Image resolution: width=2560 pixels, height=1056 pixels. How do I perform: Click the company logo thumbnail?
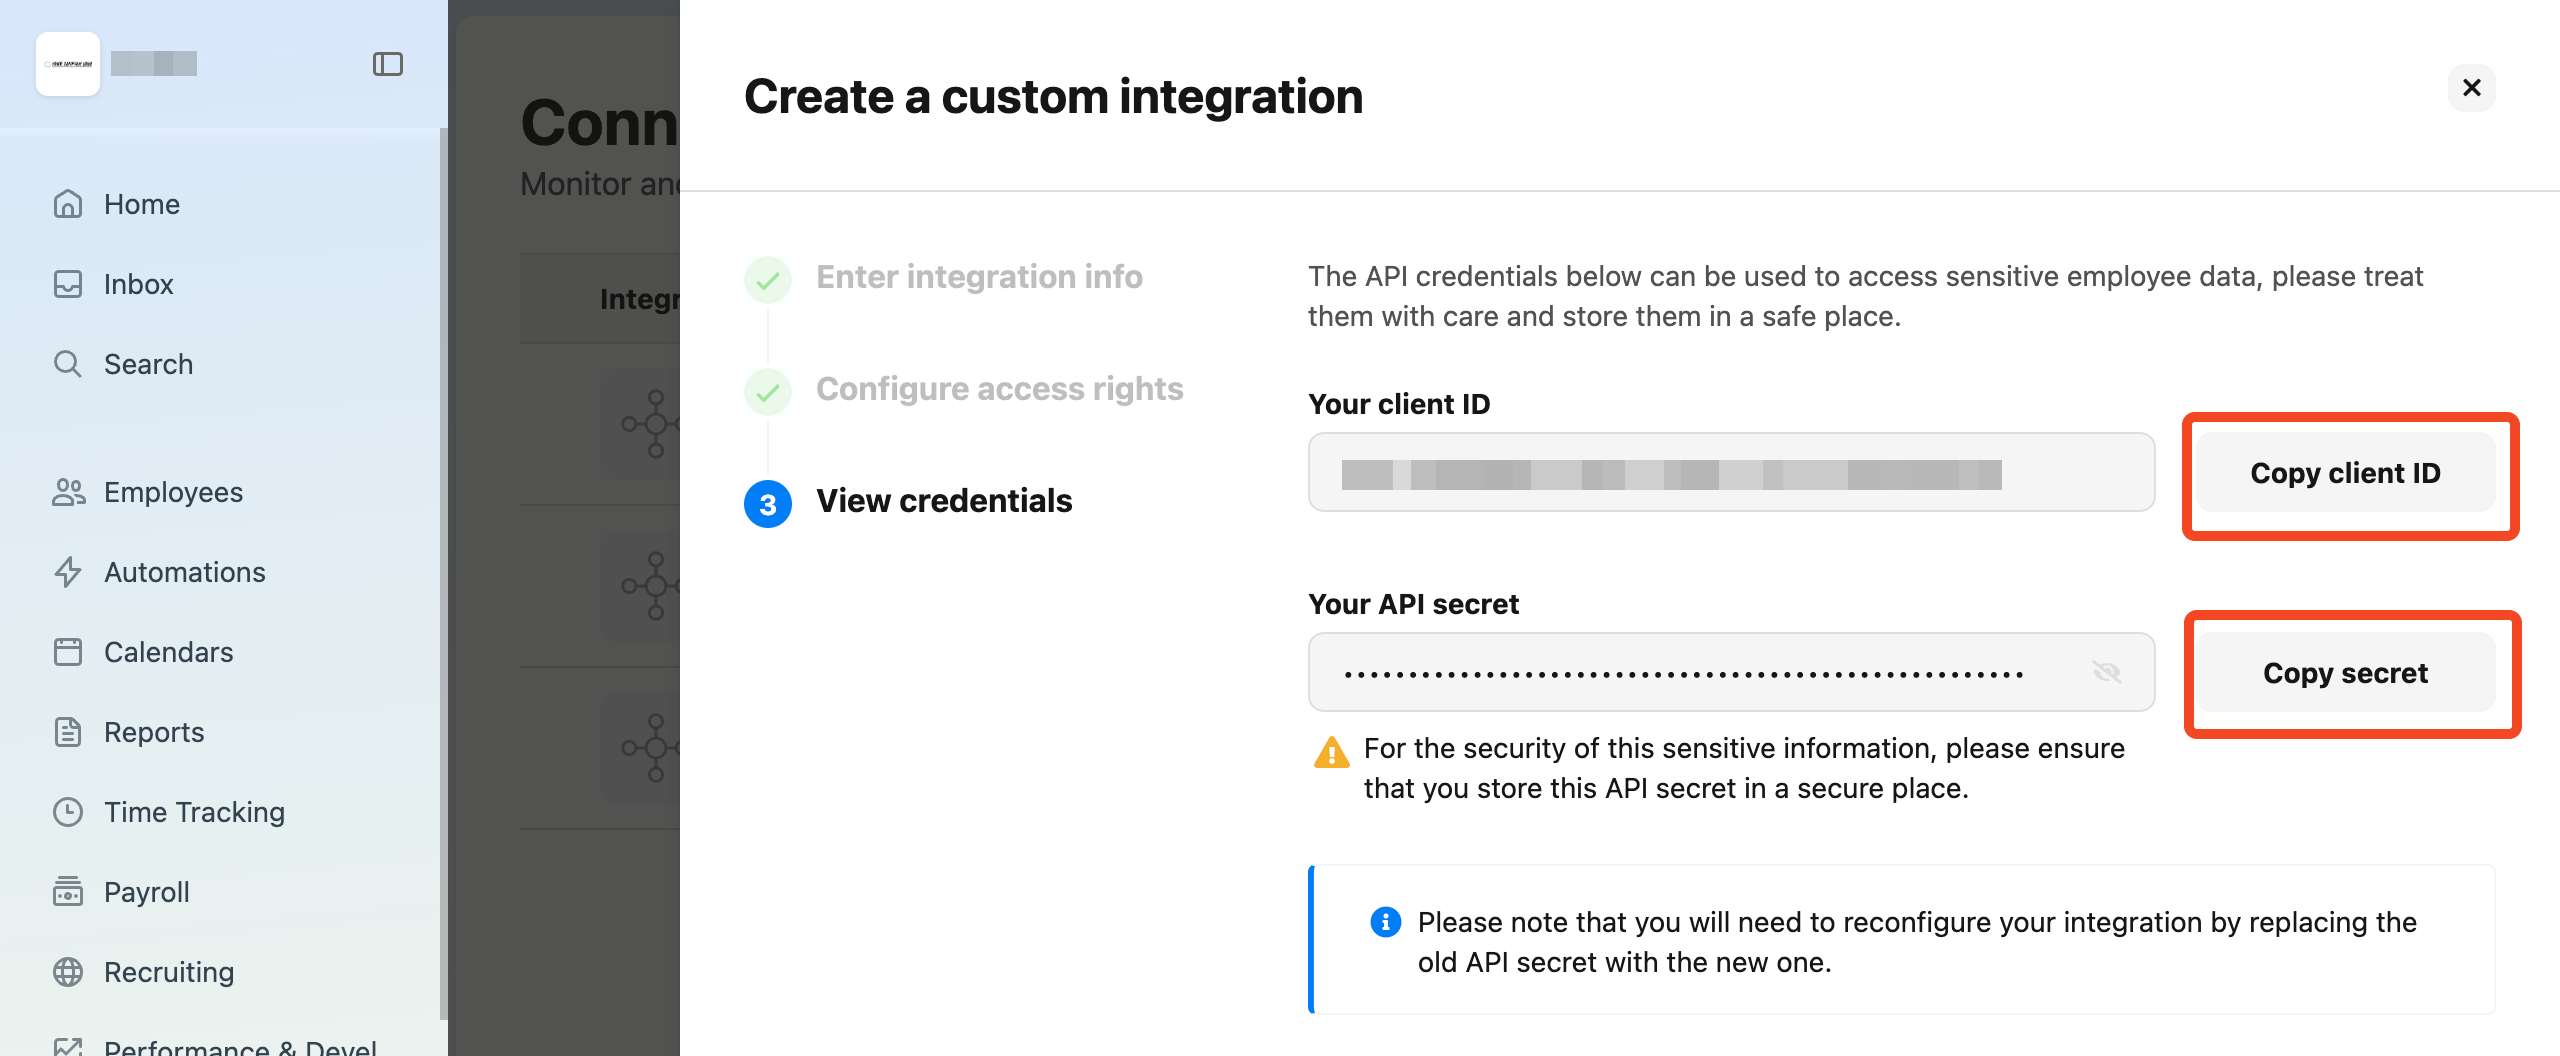(x=68, y=64)
